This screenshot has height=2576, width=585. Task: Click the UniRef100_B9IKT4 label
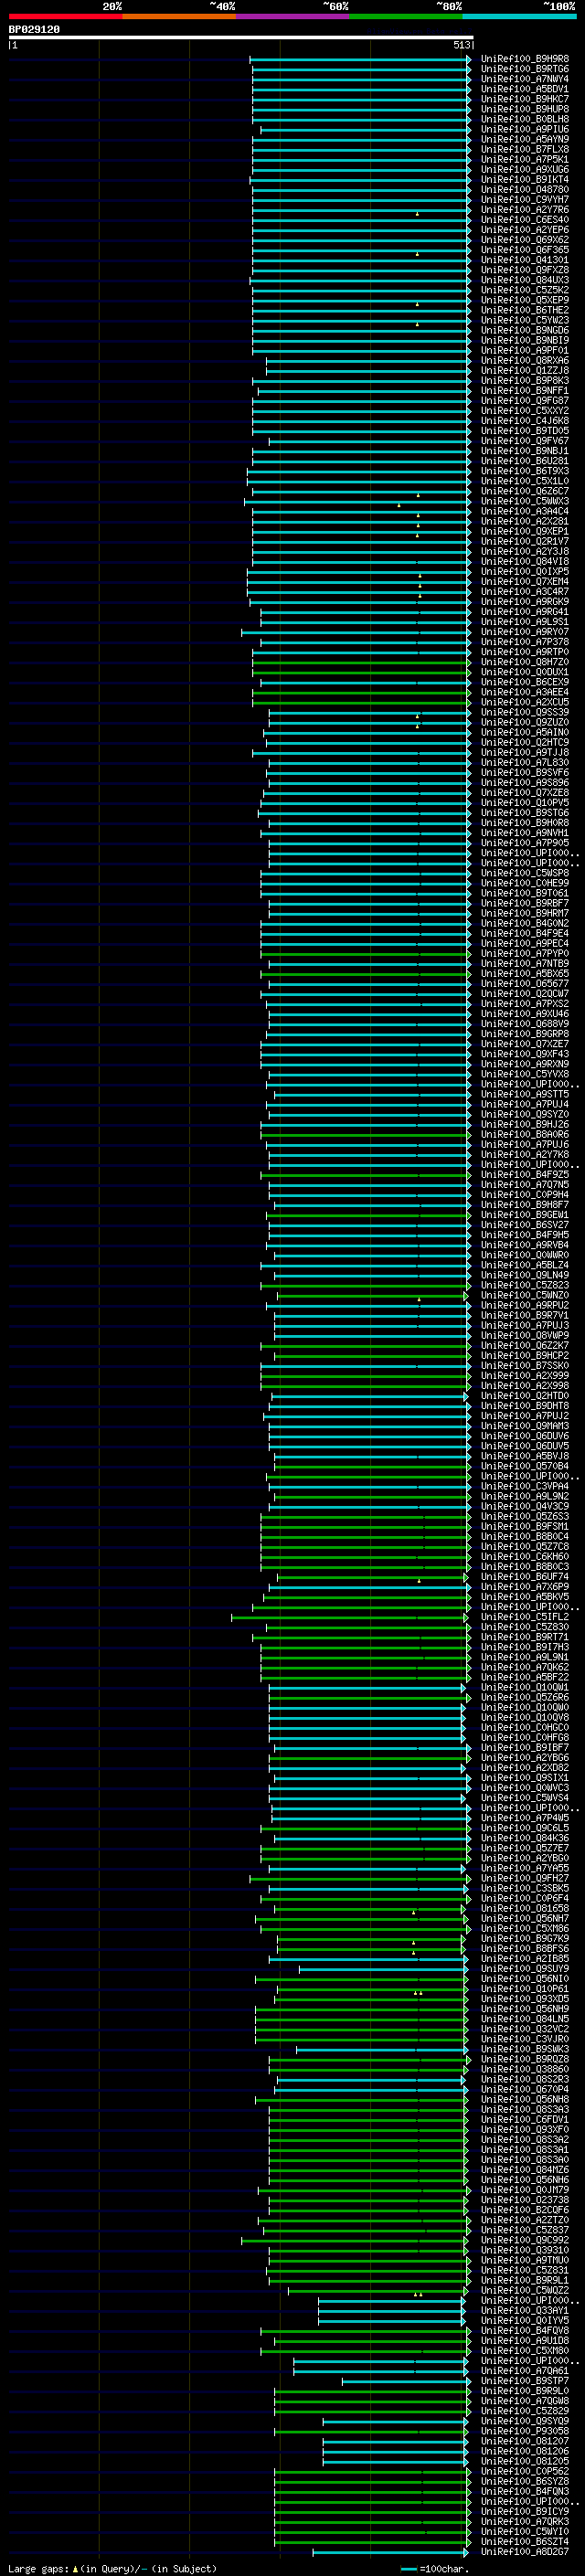525,179
